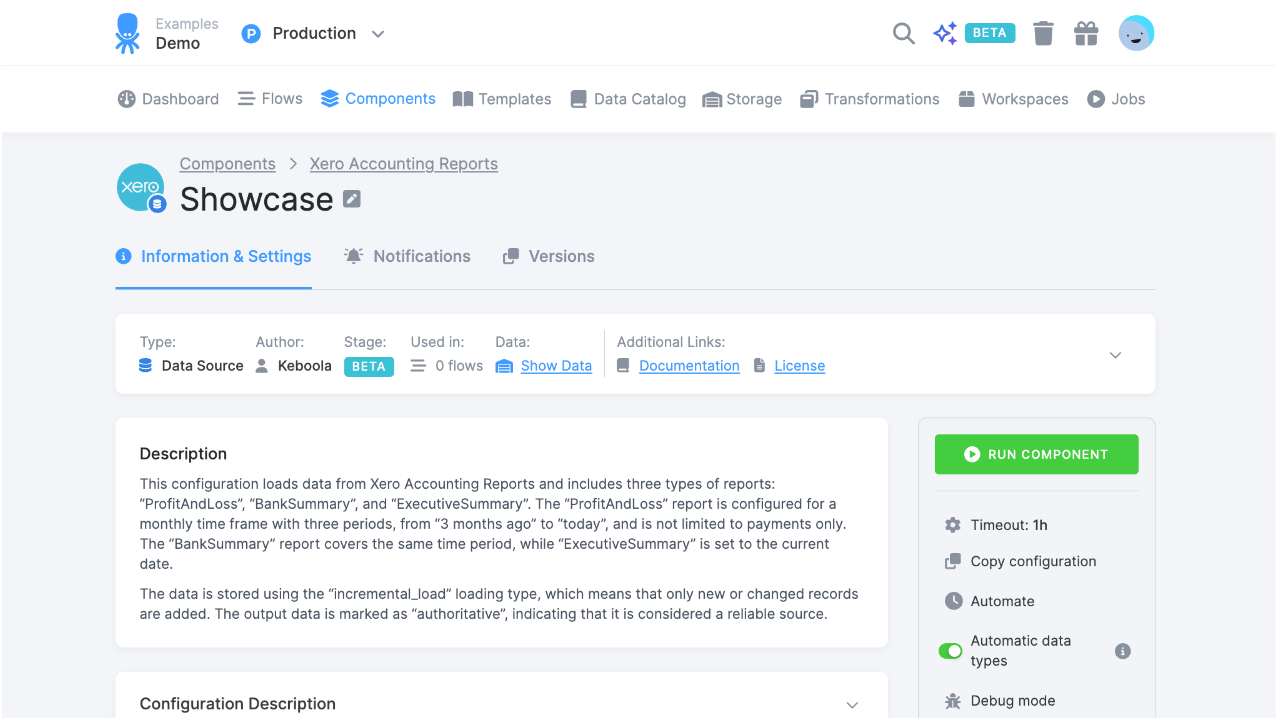Screen dimensions: 1280x720
Task: Click the RUN COMPONENT button
Action: point(1036,454)
